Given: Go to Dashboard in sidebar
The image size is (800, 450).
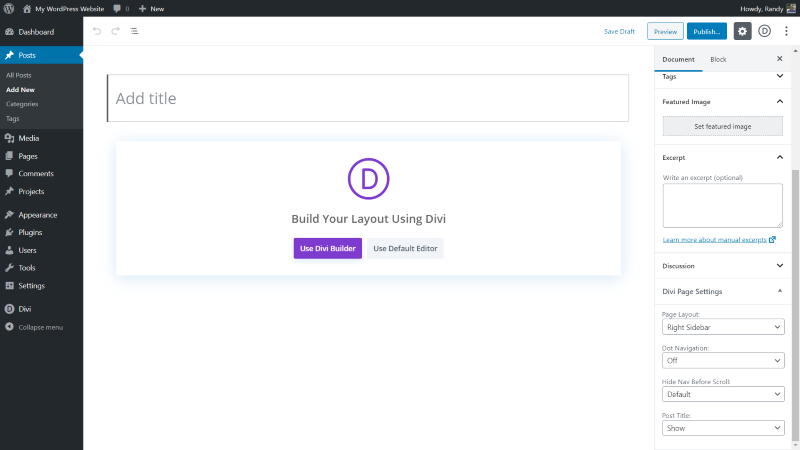Looking at the screenshot, I should pyautogui.click(x=41, y=32).
